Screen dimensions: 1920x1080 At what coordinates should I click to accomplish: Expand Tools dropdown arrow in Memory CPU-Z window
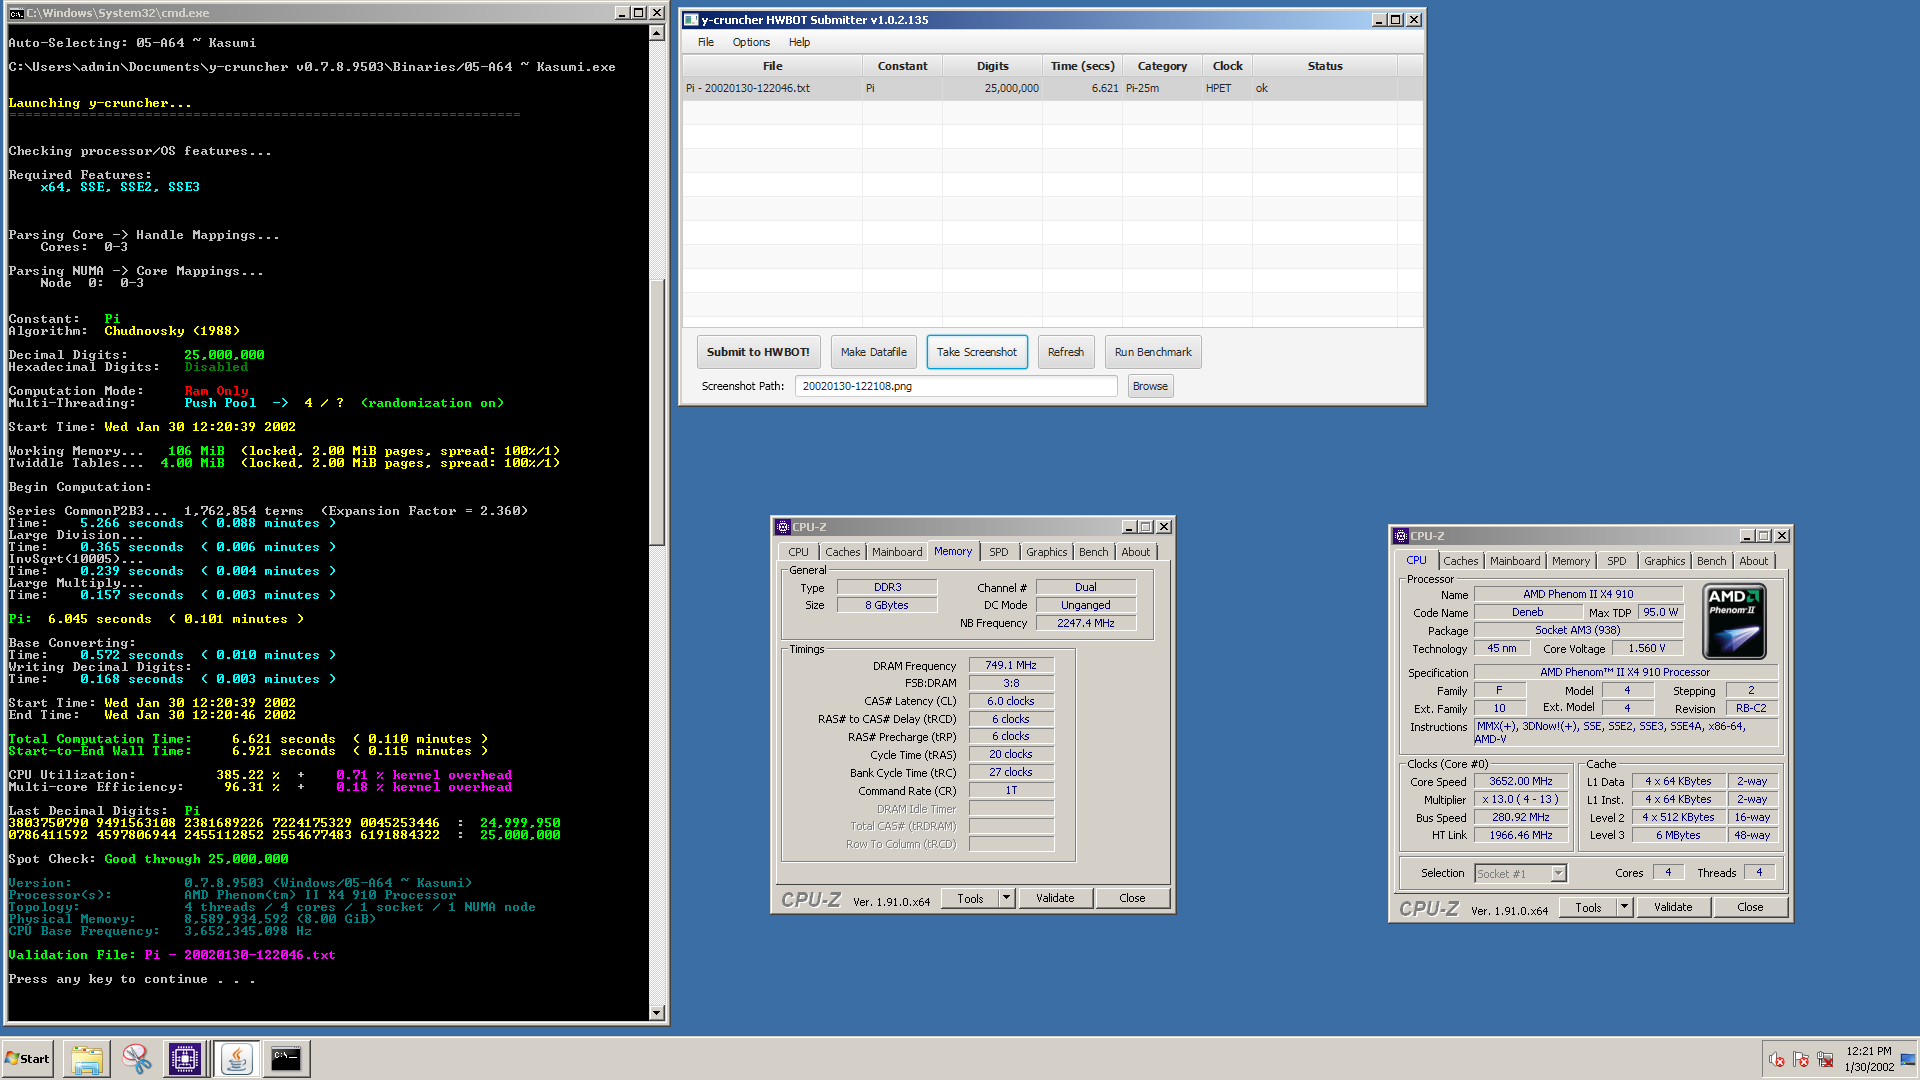pos(1007,899)
